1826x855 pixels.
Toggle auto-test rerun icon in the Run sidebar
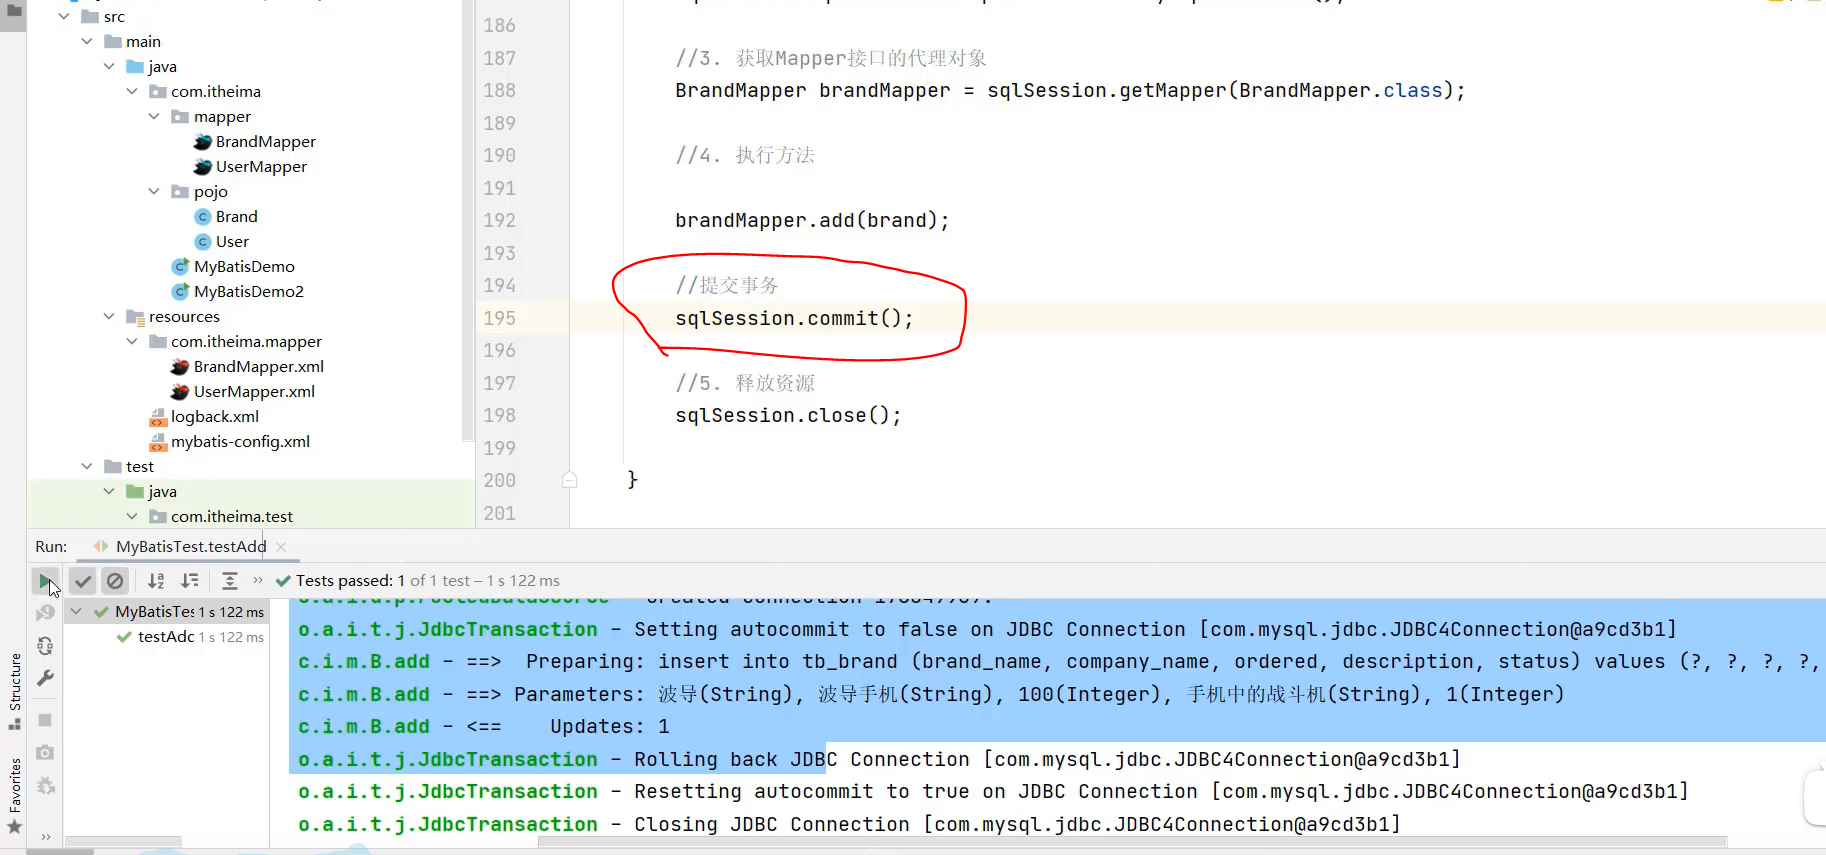tap(45, 646)
